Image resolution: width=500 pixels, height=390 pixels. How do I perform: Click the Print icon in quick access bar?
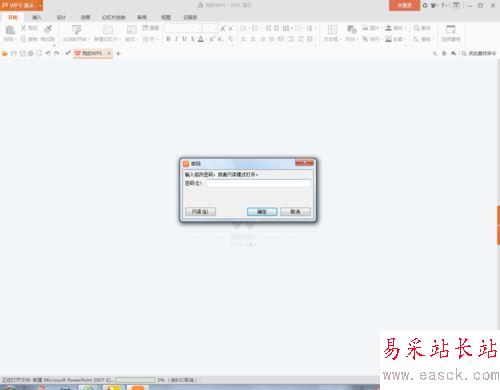pos(31,53)
